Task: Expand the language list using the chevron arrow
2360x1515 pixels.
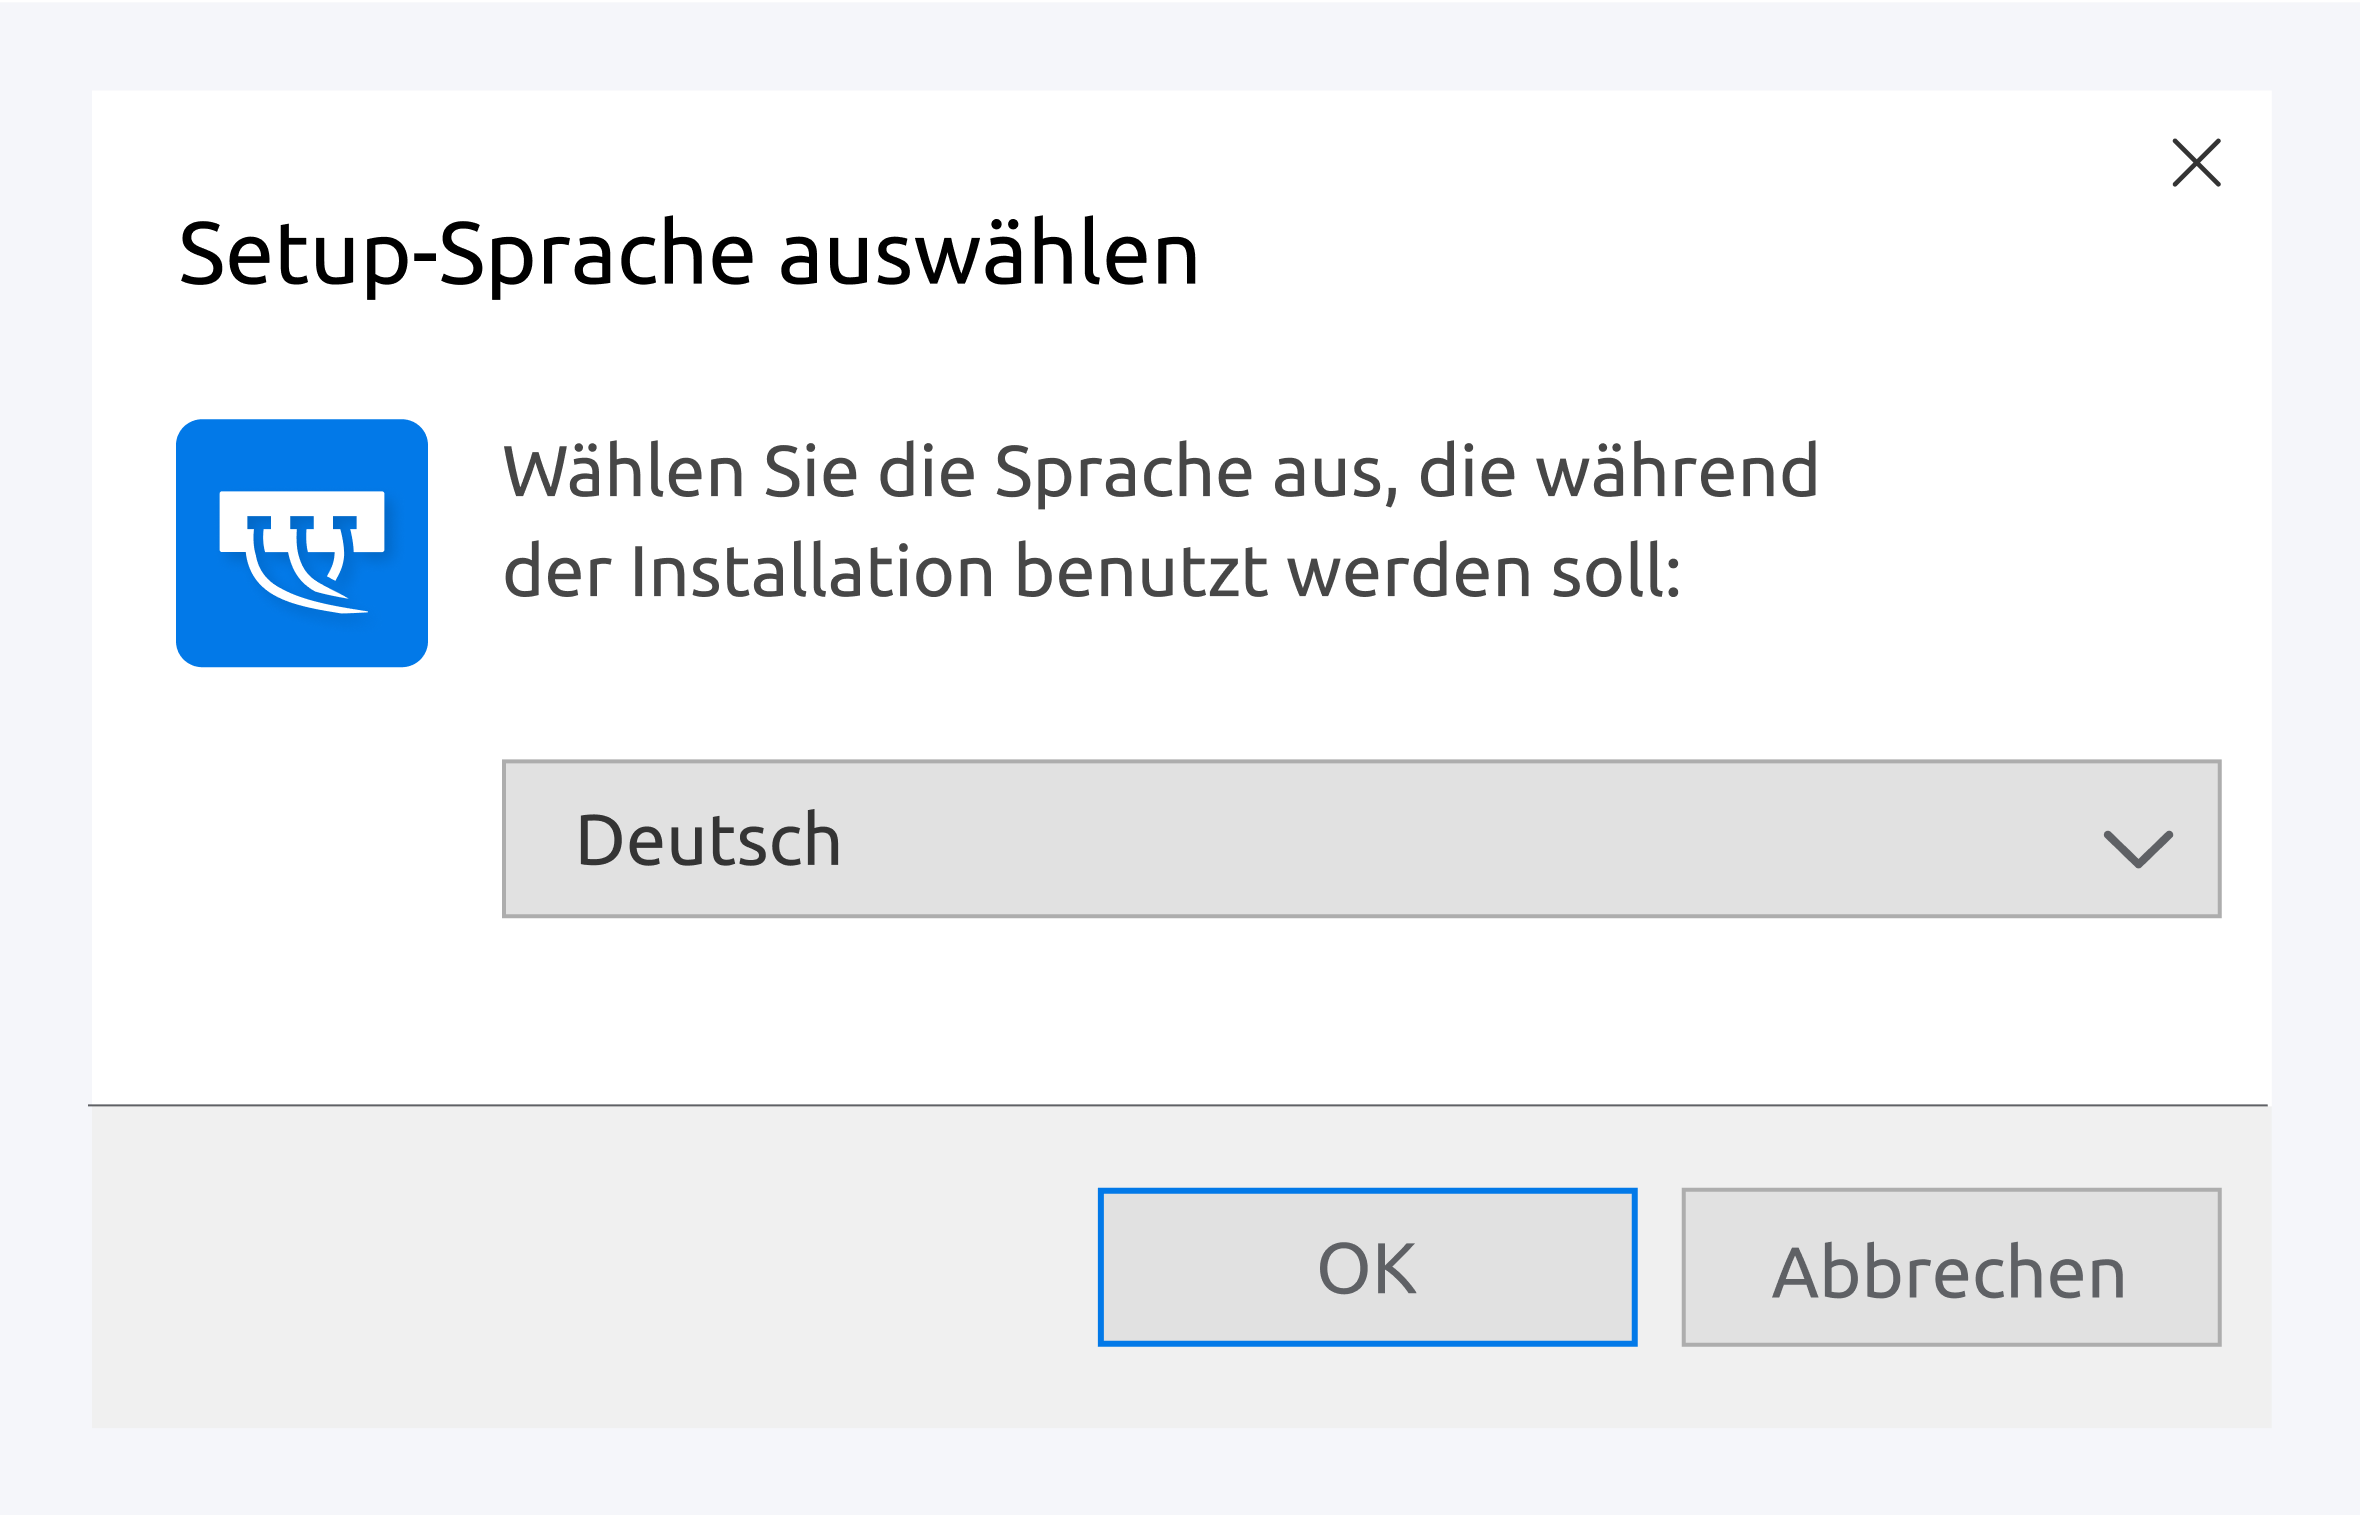Action: [2138, 848]
